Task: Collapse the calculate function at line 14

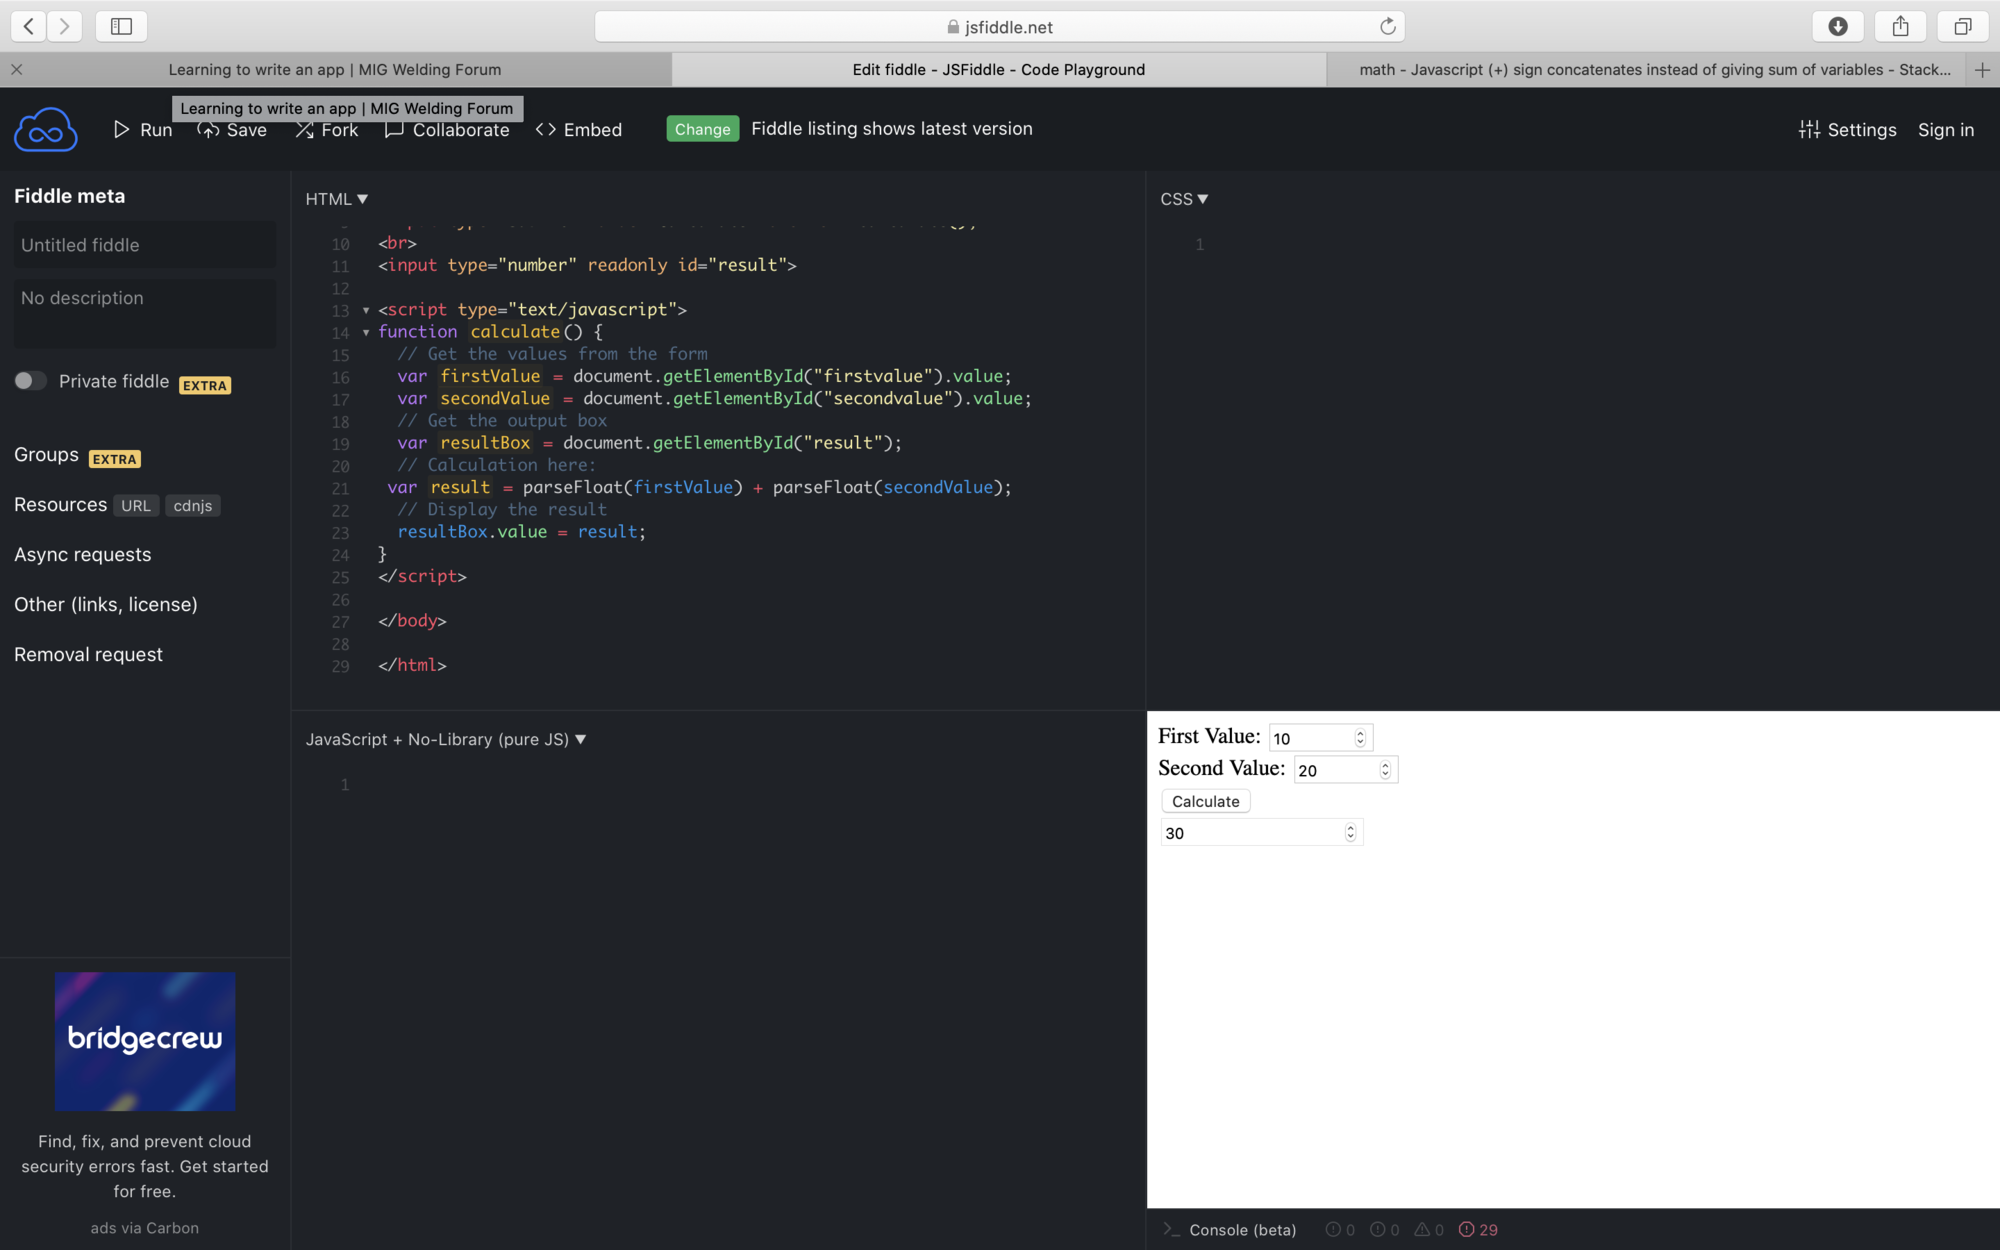Action: point(366,332)
